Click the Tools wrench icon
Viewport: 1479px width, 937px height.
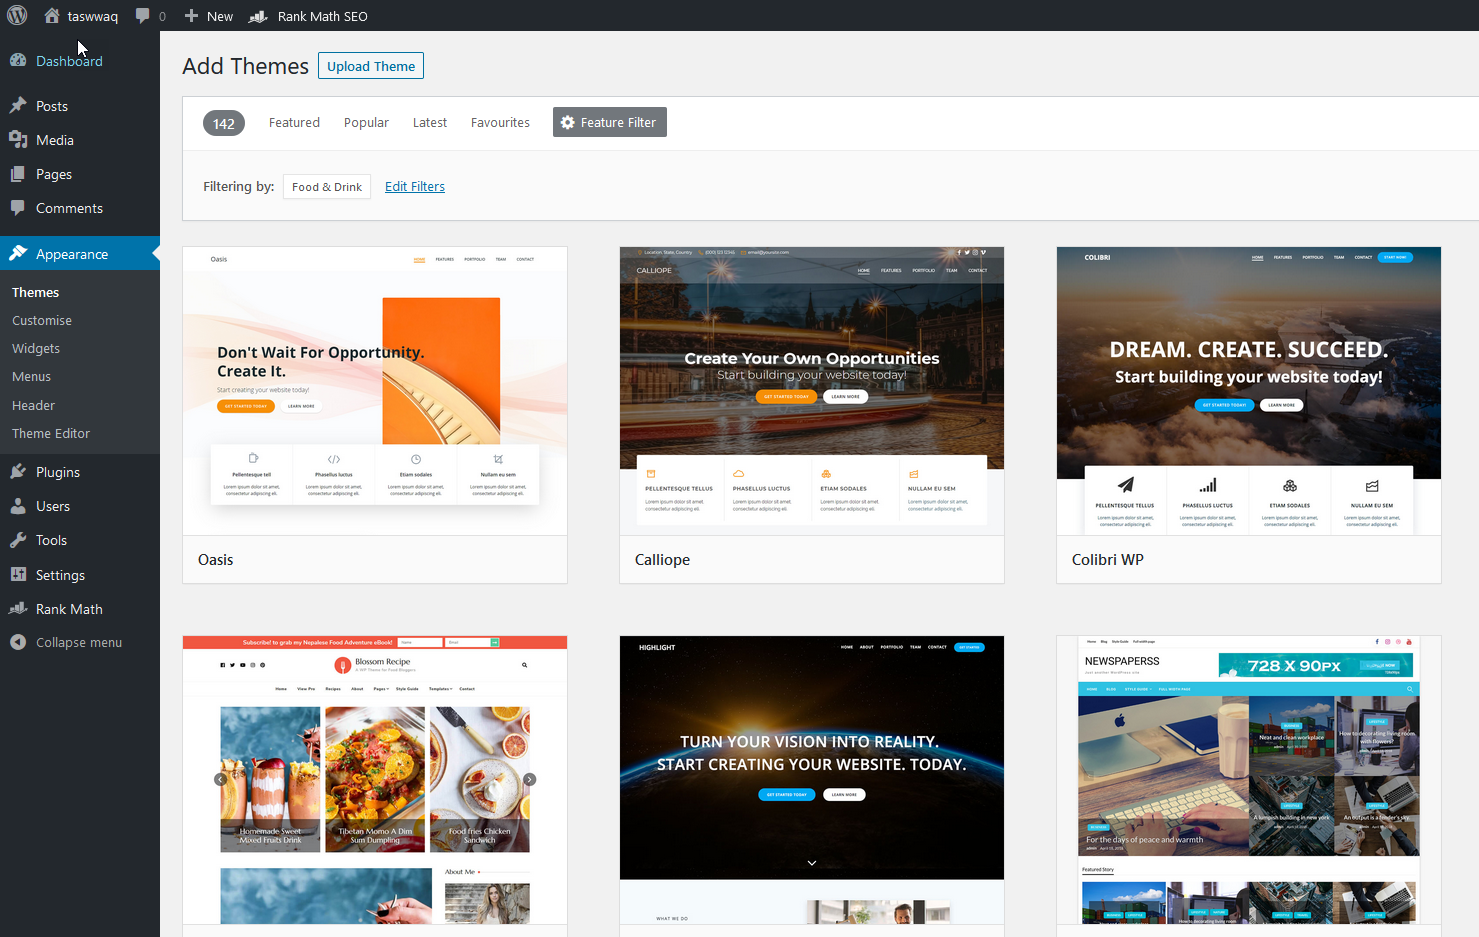point(18,540)
